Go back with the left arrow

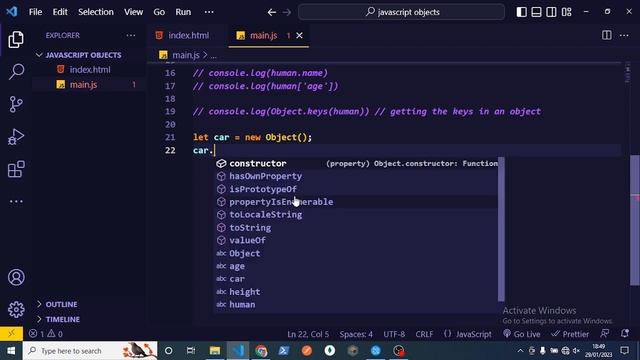pyautogui.click(x=272, y=12)
